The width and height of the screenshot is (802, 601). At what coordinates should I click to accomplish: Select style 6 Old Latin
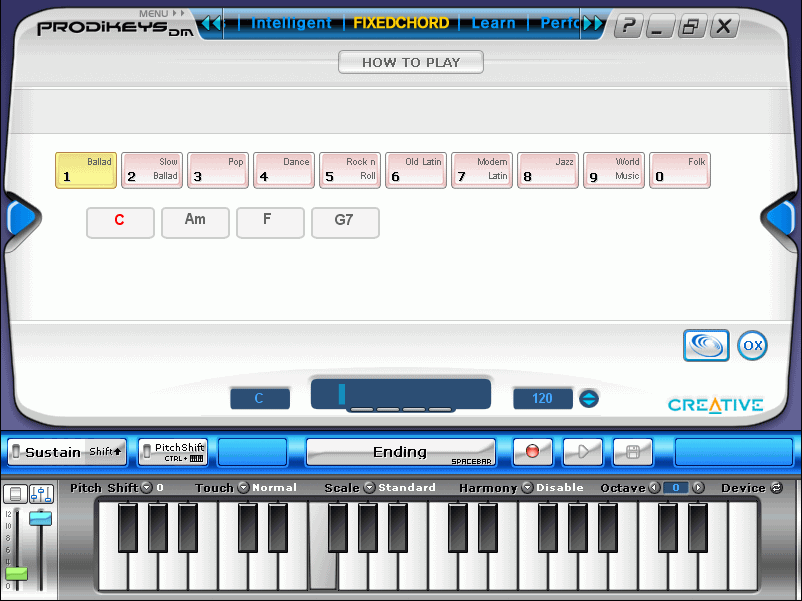click(x=416, y=170)
